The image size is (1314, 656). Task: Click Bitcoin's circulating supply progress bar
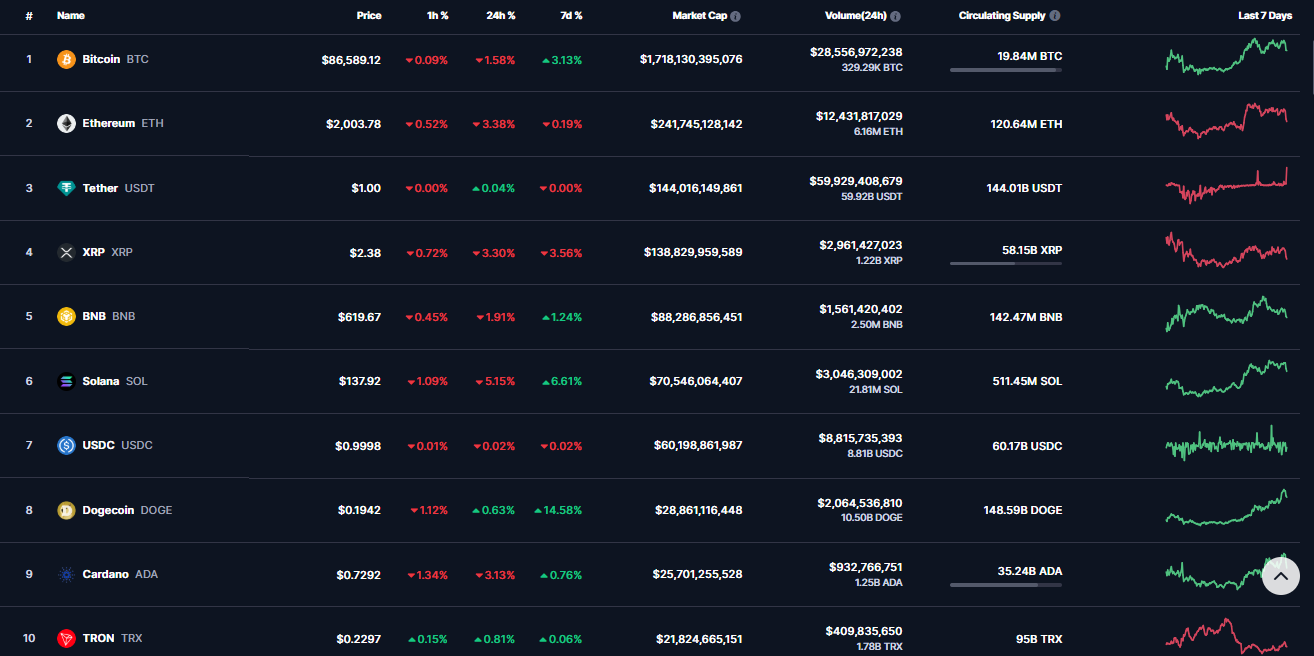tap(1005, 70)
